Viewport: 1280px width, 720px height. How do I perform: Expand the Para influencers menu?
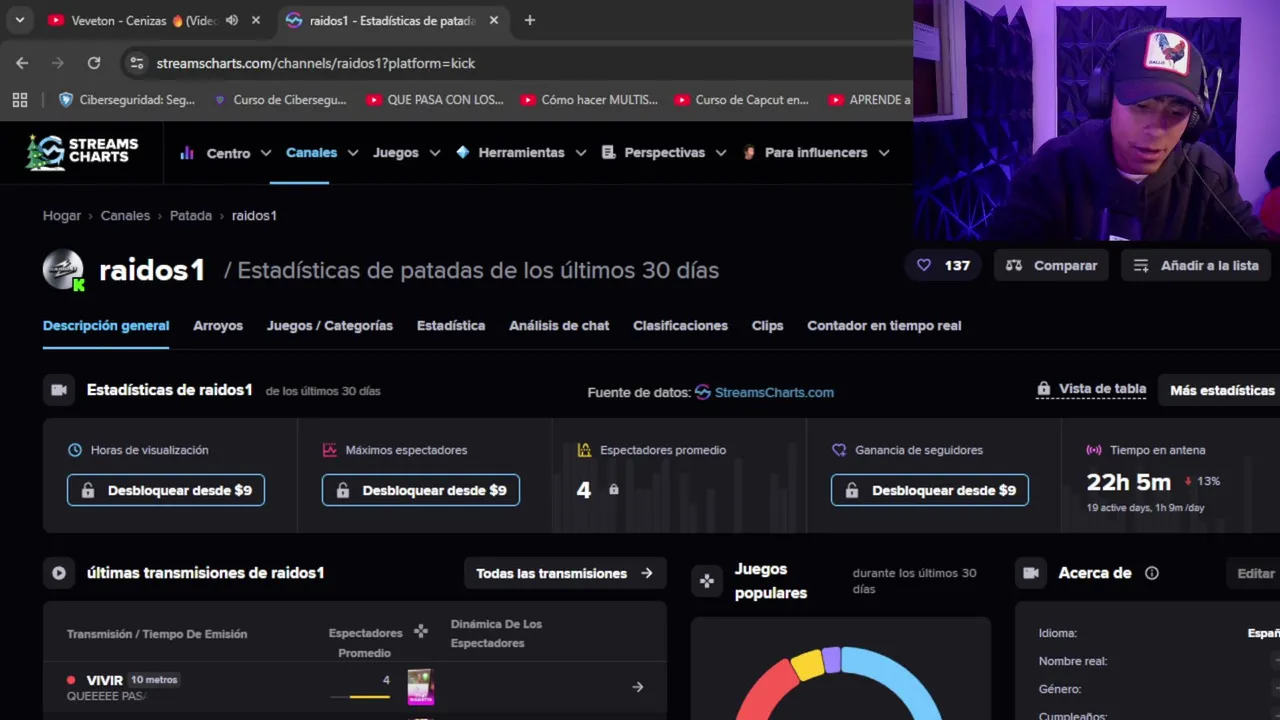click(816, 152)
